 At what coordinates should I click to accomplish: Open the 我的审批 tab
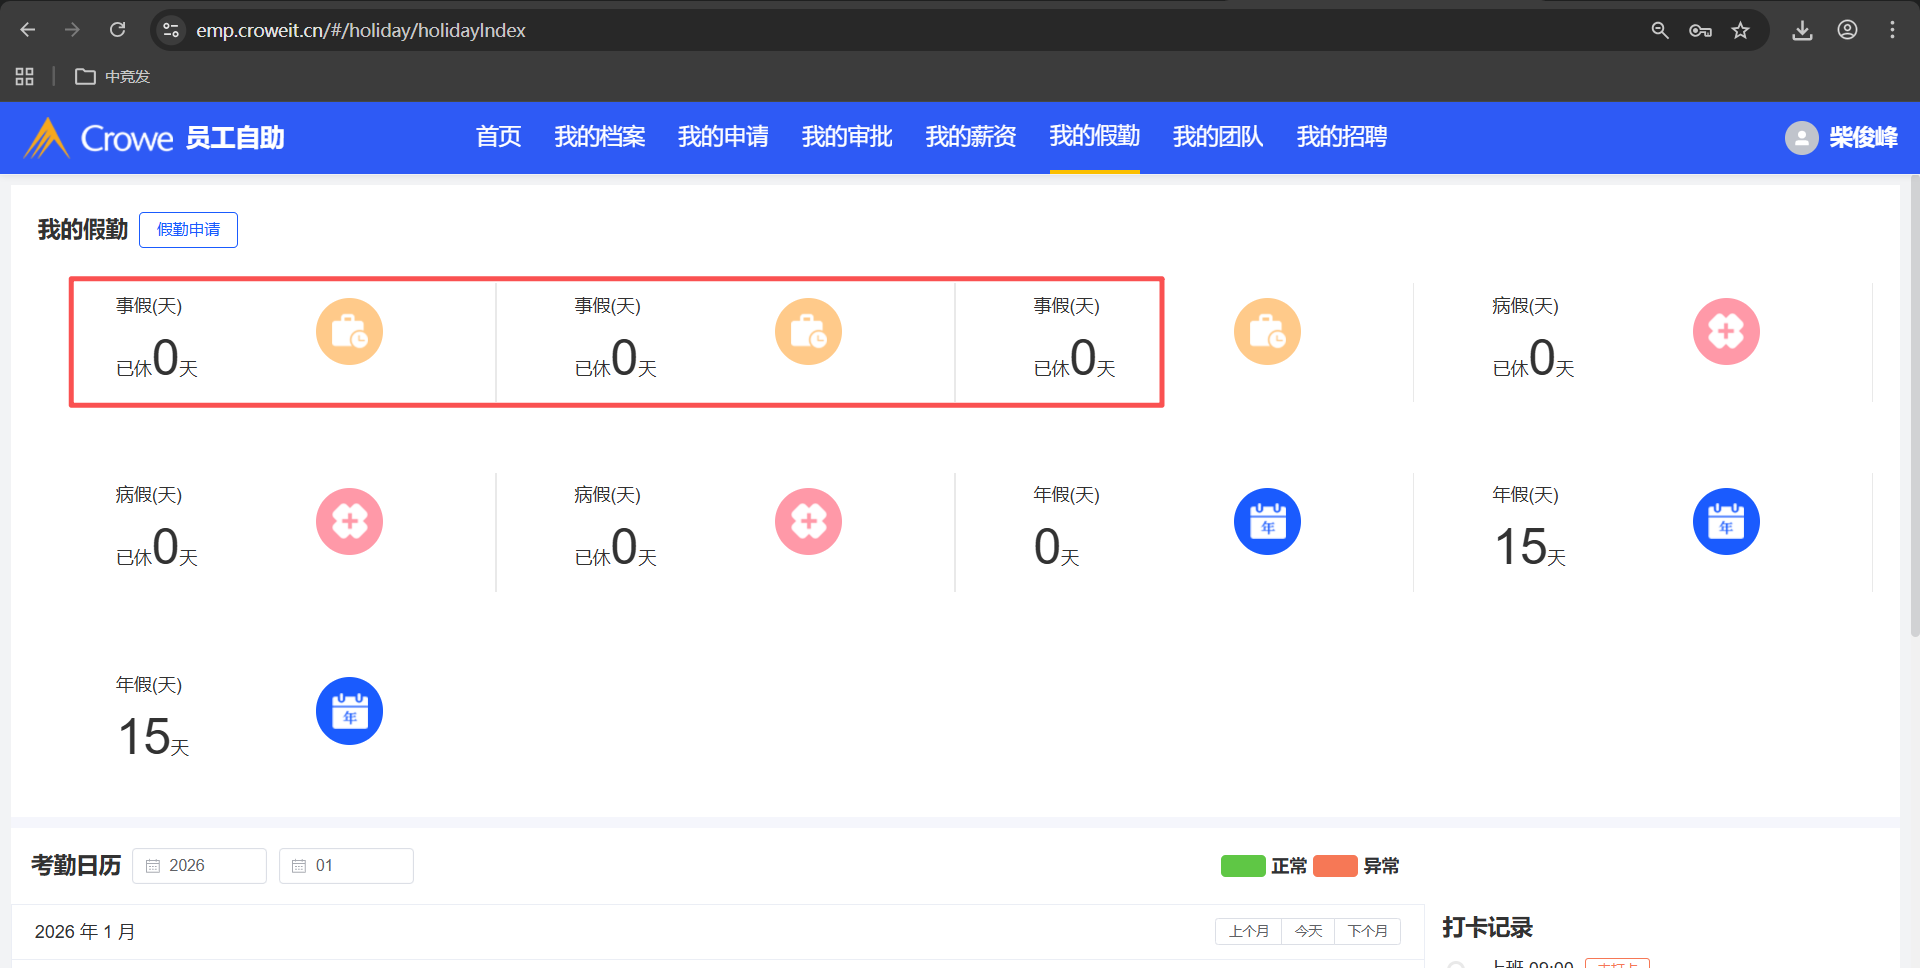(847, 136)
